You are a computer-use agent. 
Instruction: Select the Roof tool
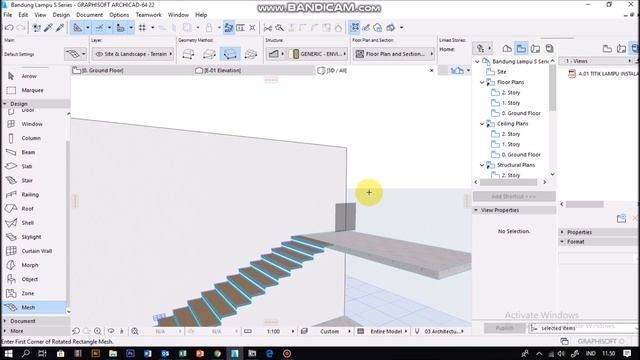point(29,209)
